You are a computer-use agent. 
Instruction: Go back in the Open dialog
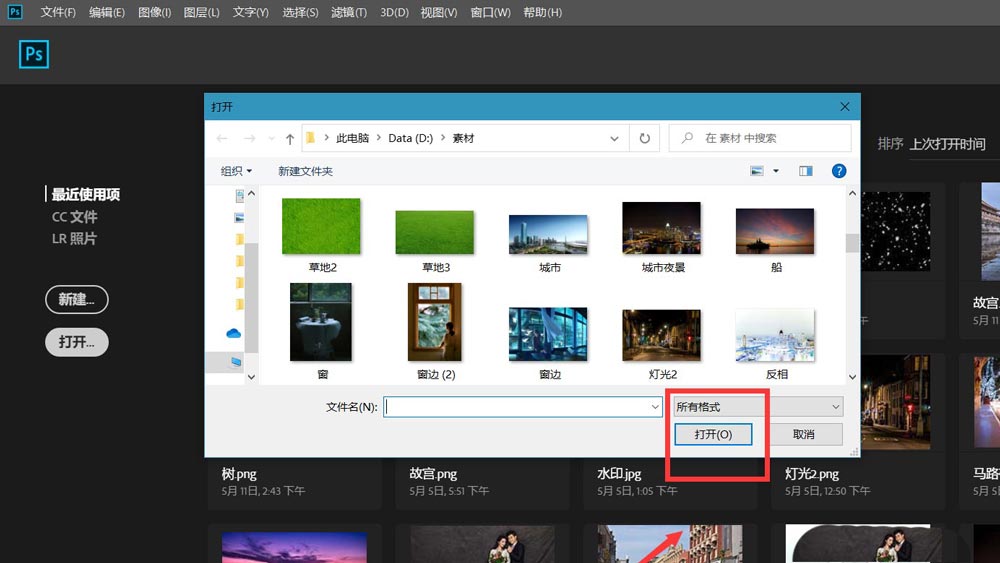tap(222, 138)
